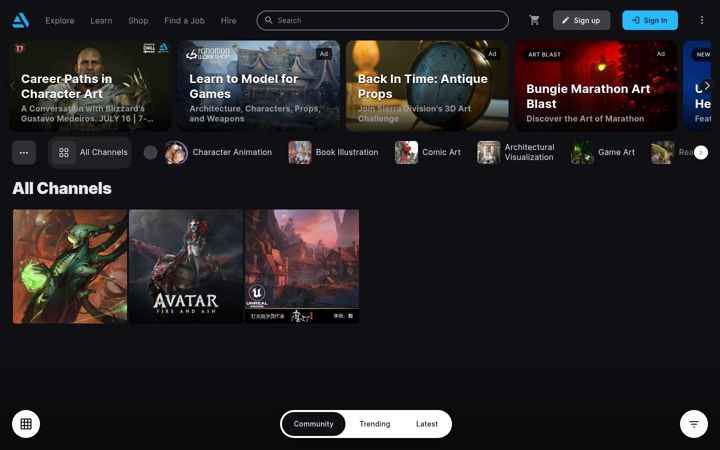Click the Ad badge on Antique Props banner

click(492, 54)
